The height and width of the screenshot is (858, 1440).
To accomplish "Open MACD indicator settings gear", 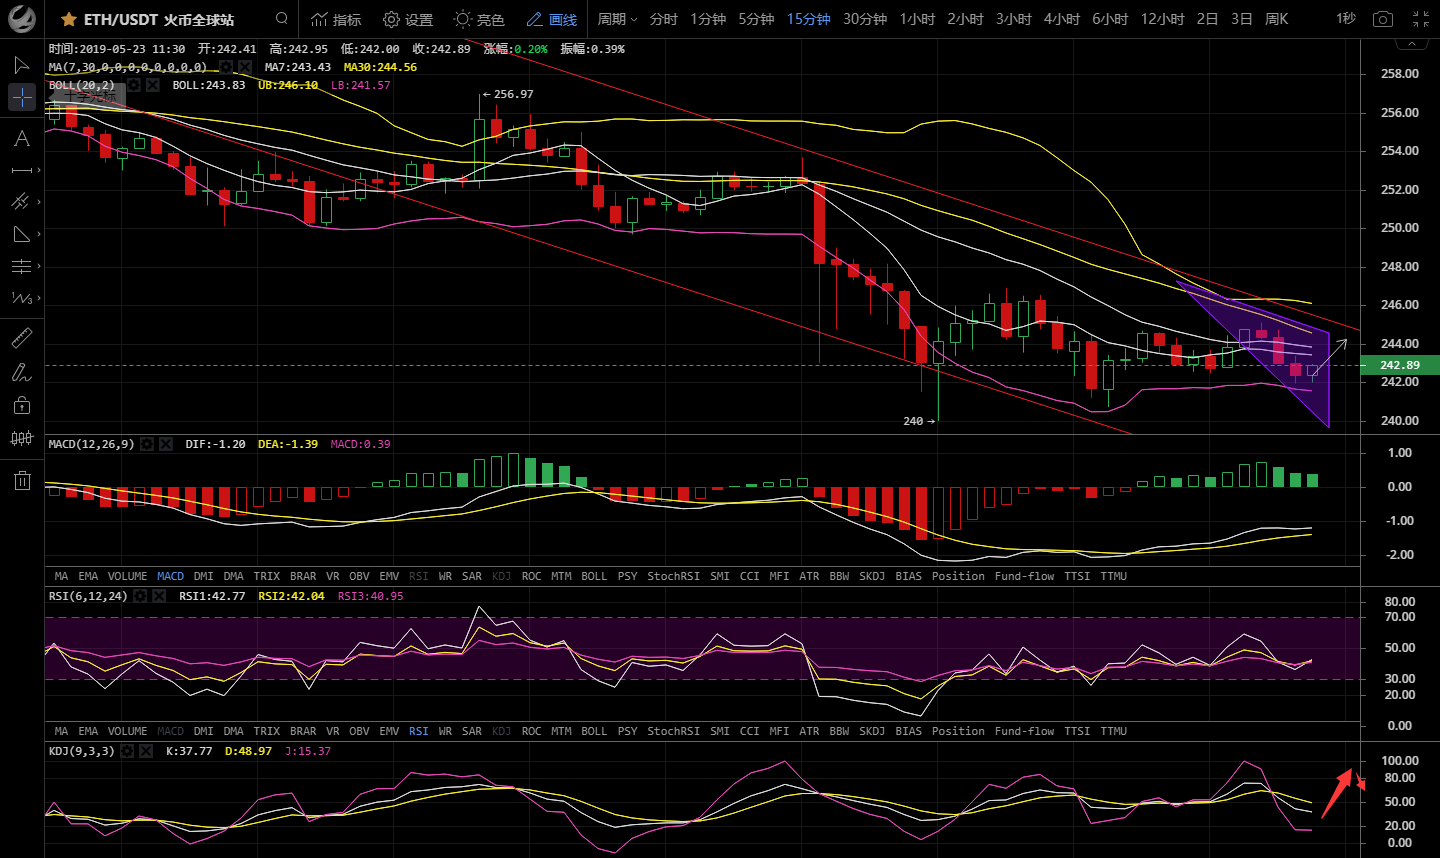I will point(147,444).
